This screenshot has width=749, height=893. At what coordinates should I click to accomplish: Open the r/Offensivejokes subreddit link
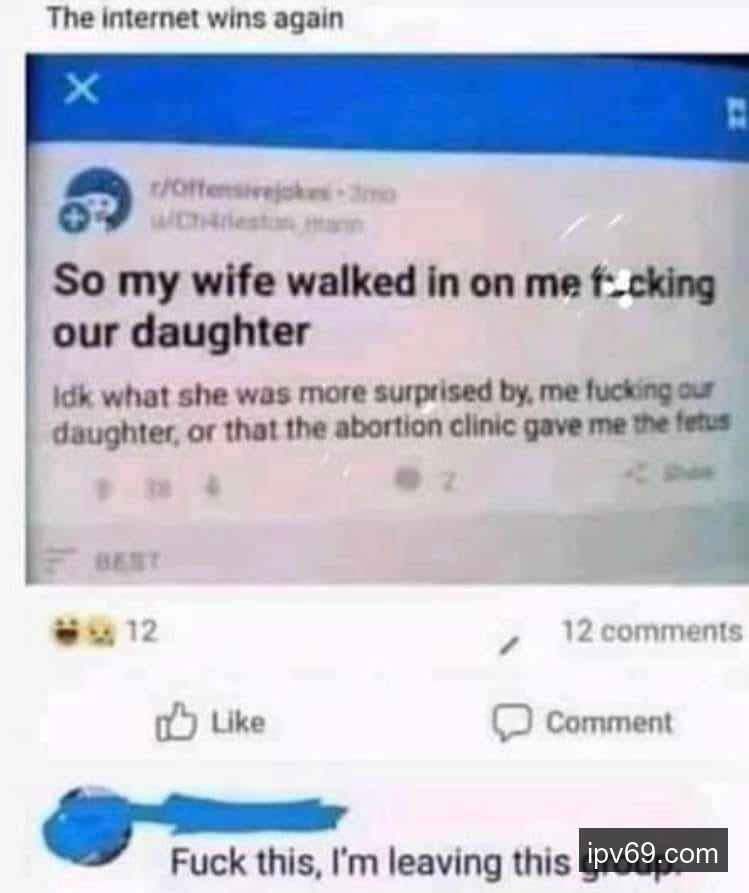coord(240,193)
